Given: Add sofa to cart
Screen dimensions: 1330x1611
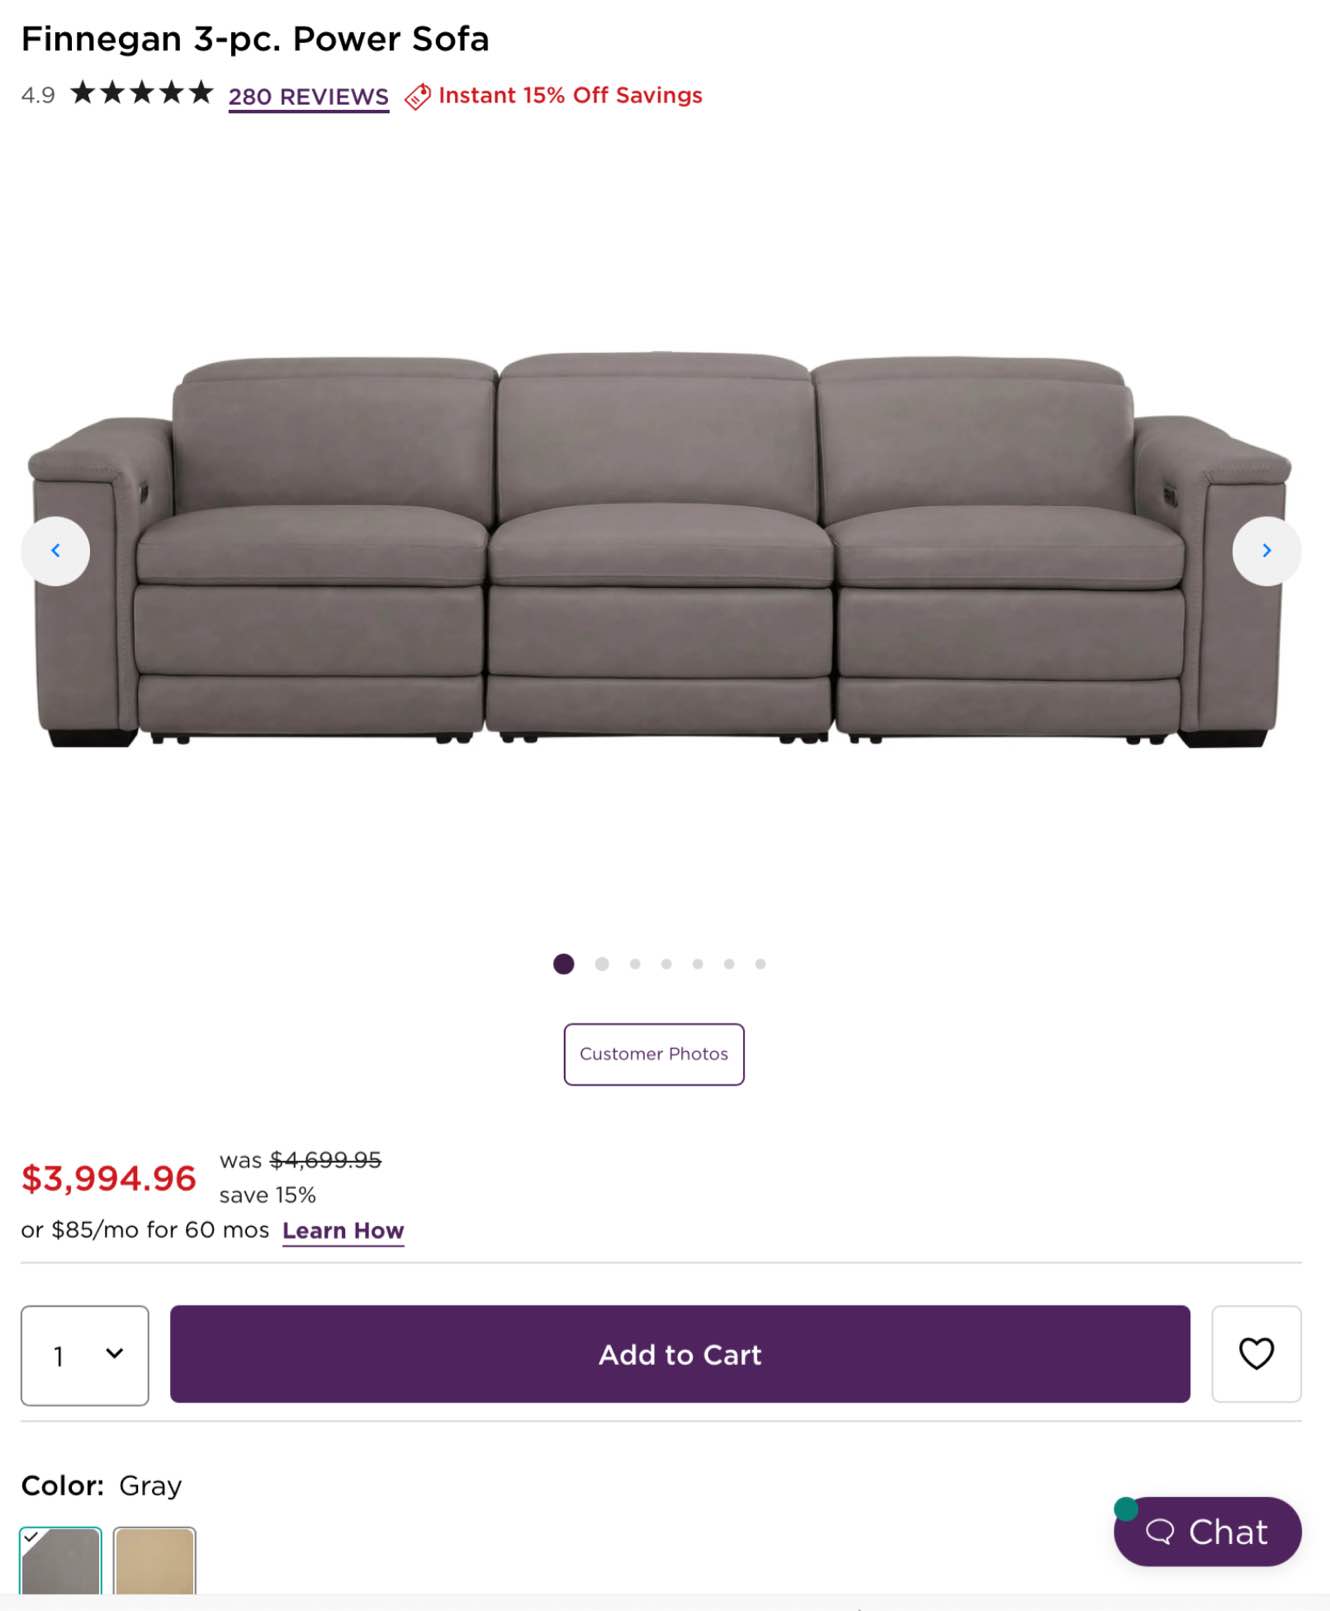Looking at the screenshot, I should [680, 1354].
